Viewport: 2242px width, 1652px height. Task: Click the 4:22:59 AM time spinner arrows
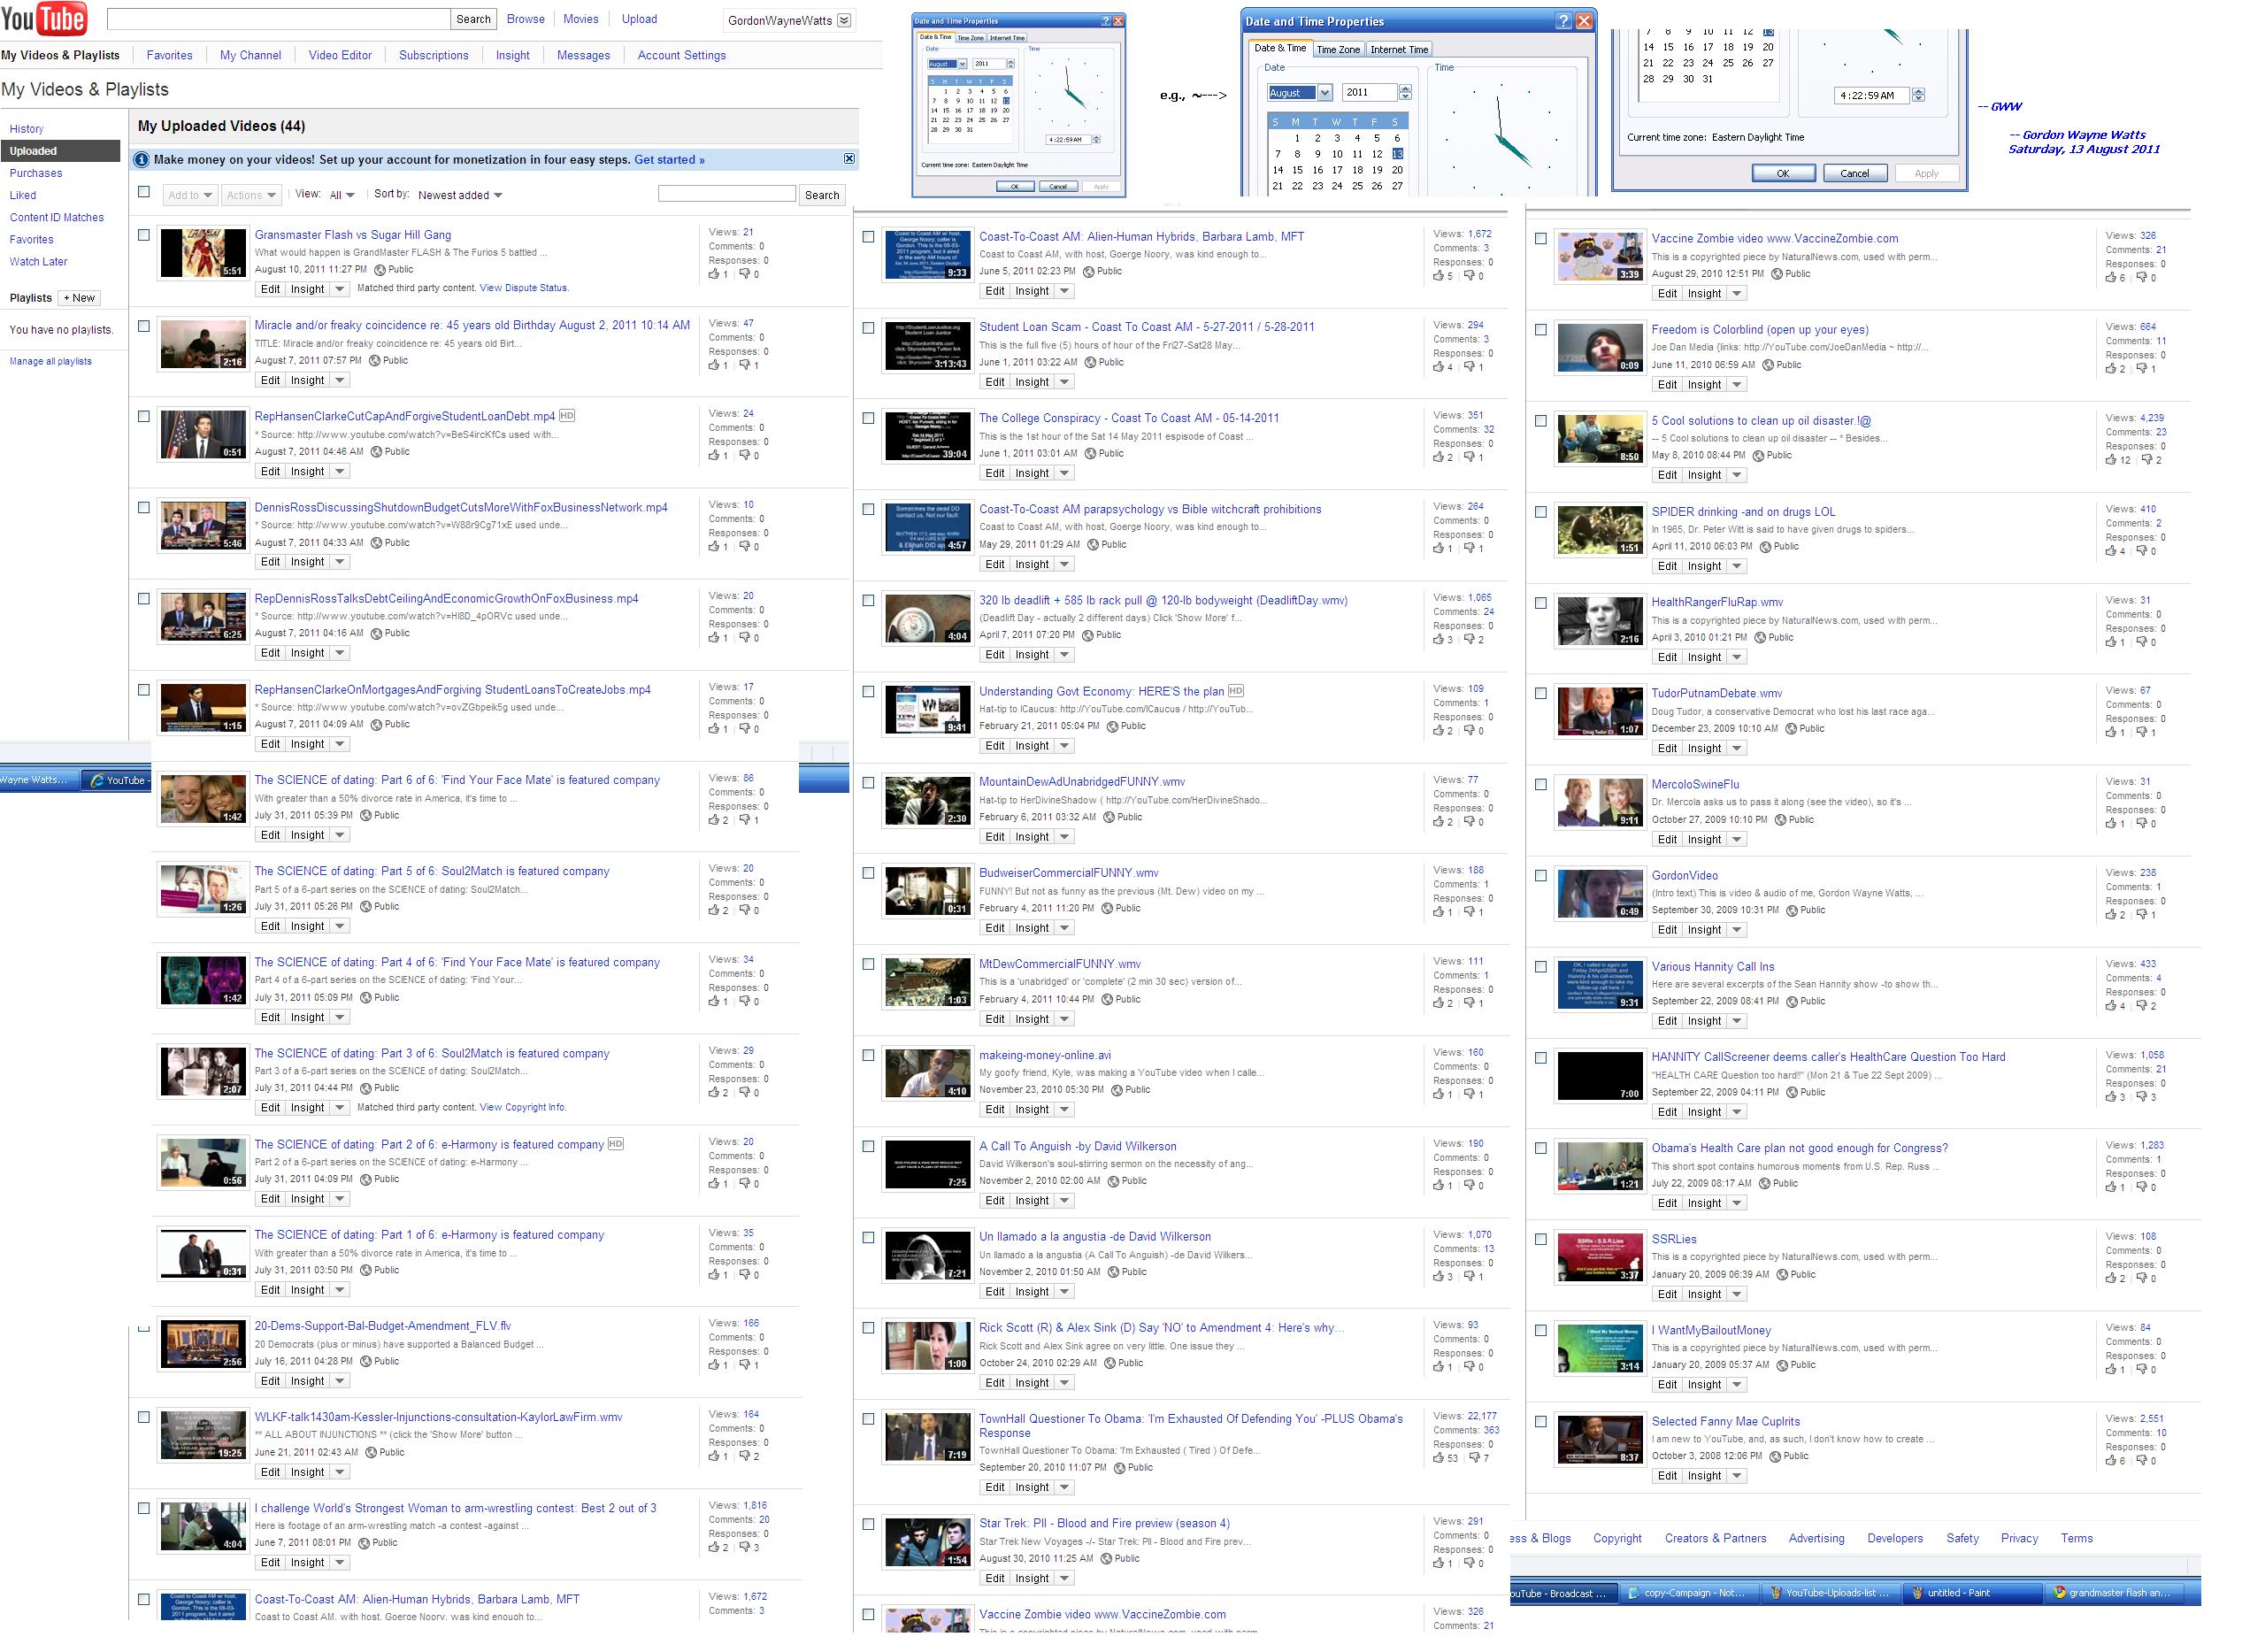point(1918,96)
